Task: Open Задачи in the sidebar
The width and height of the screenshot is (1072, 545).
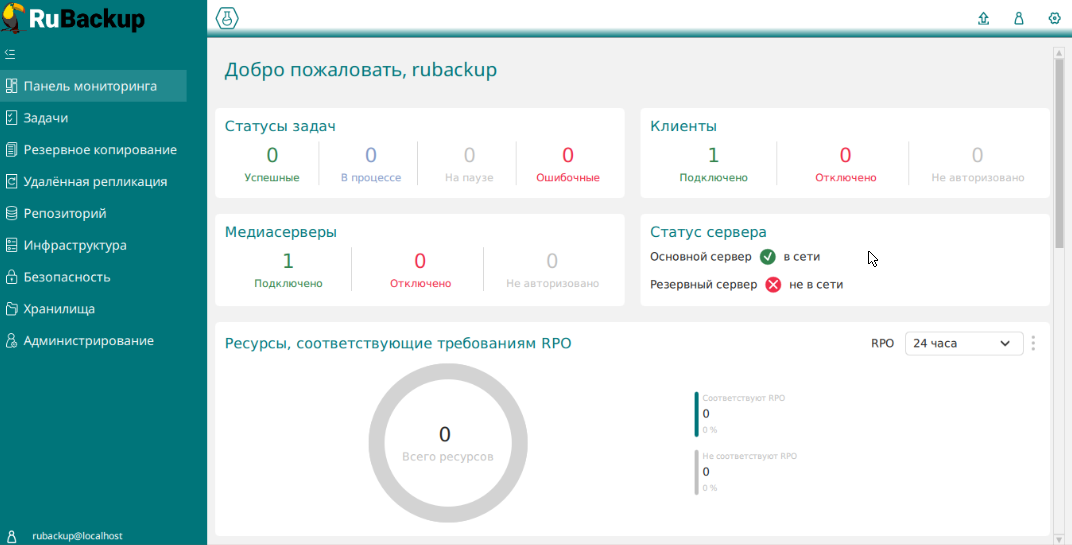Action: (x=46, y=118)
